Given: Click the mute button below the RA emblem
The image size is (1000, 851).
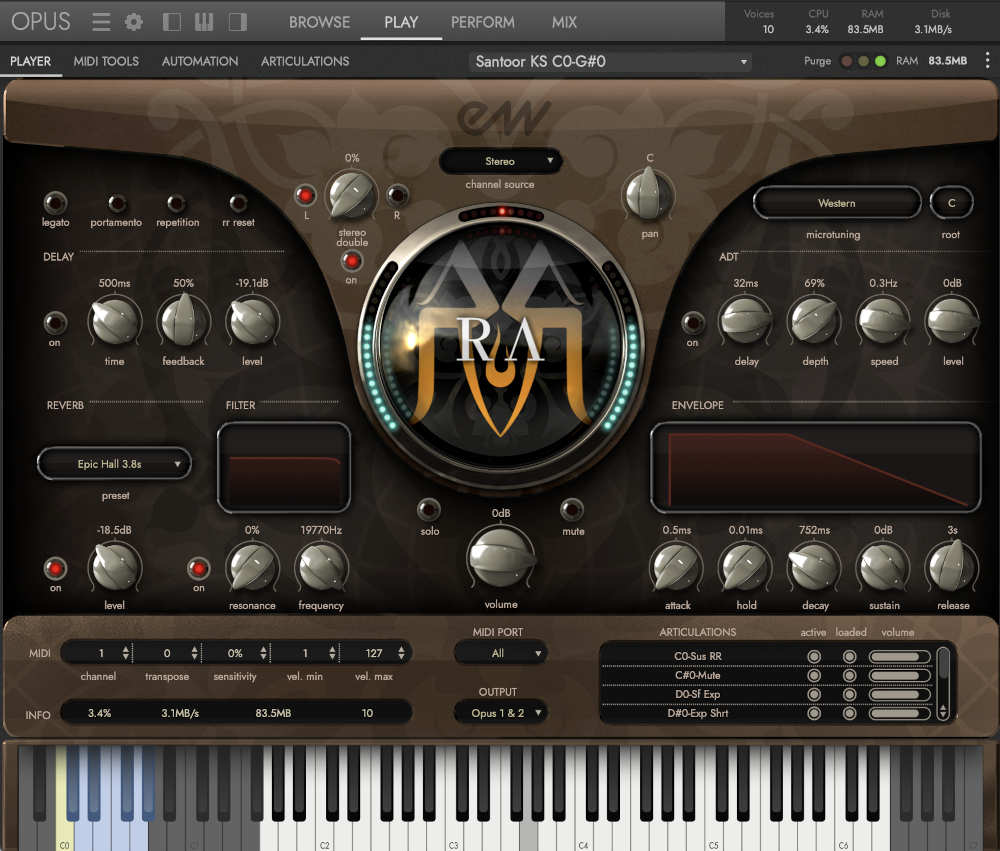Looking at the screenshot, I should 572,509.
